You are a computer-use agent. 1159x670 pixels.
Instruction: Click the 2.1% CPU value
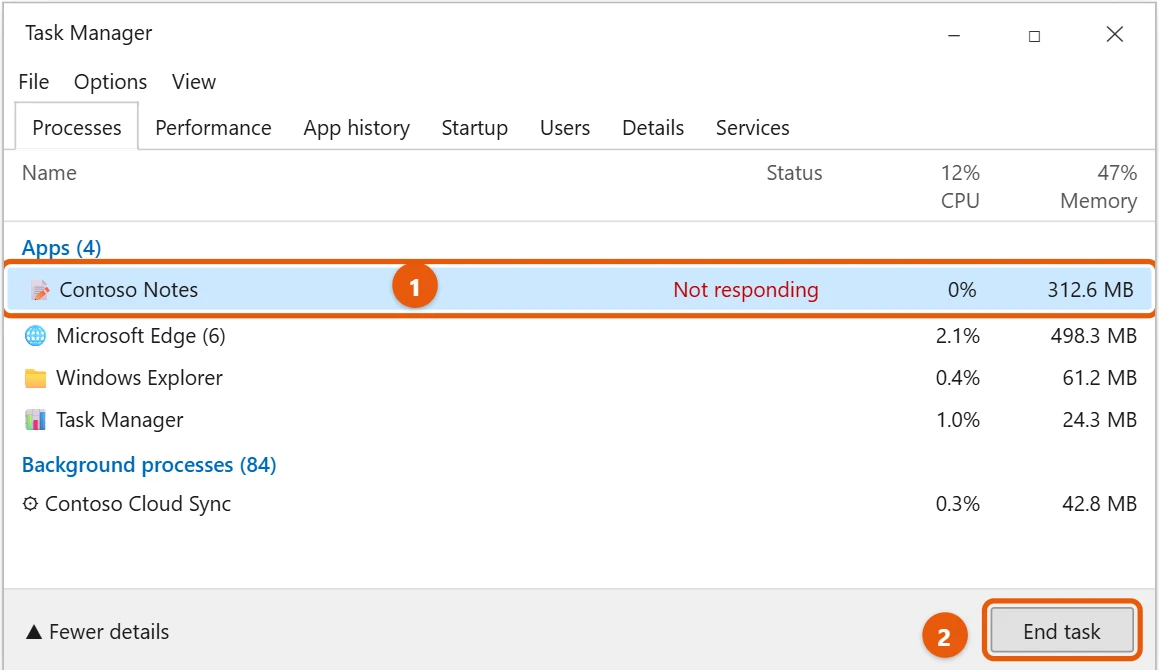click(957, 336)
